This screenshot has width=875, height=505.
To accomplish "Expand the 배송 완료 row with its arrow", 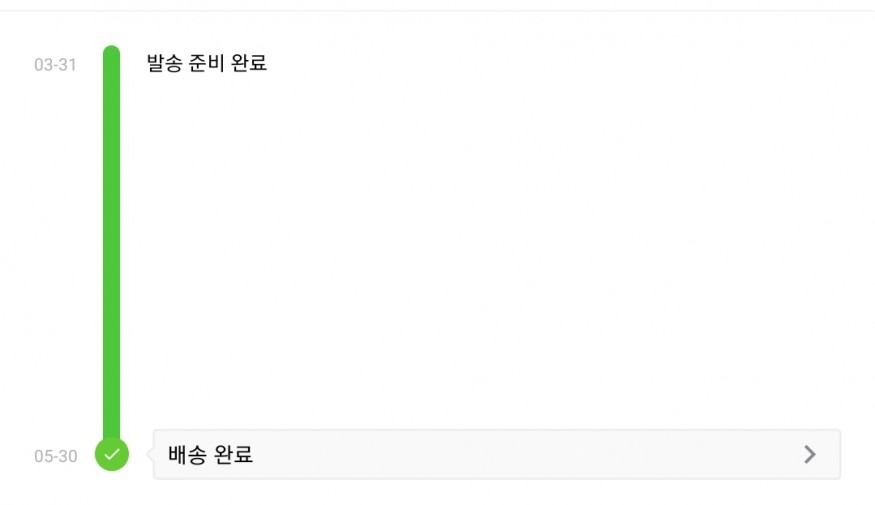I will [x=810, y=454].
